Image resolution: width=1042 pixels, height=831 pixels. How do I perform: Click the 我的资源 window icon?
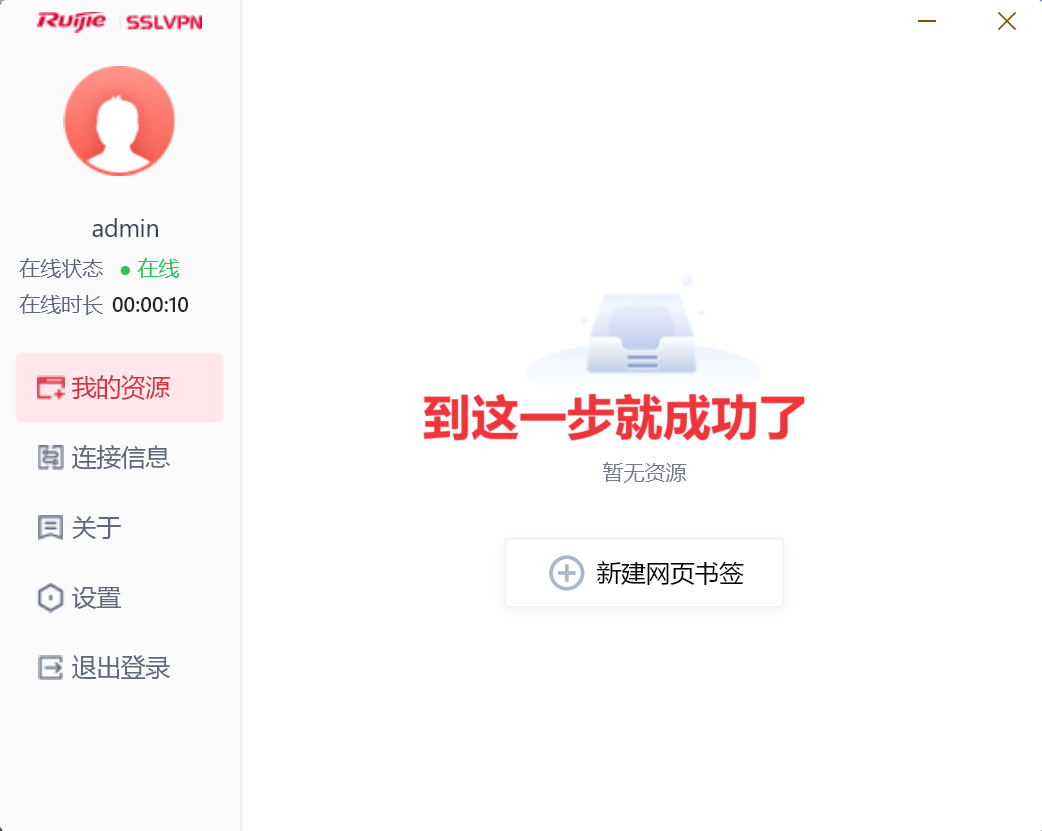pos(51,388)
